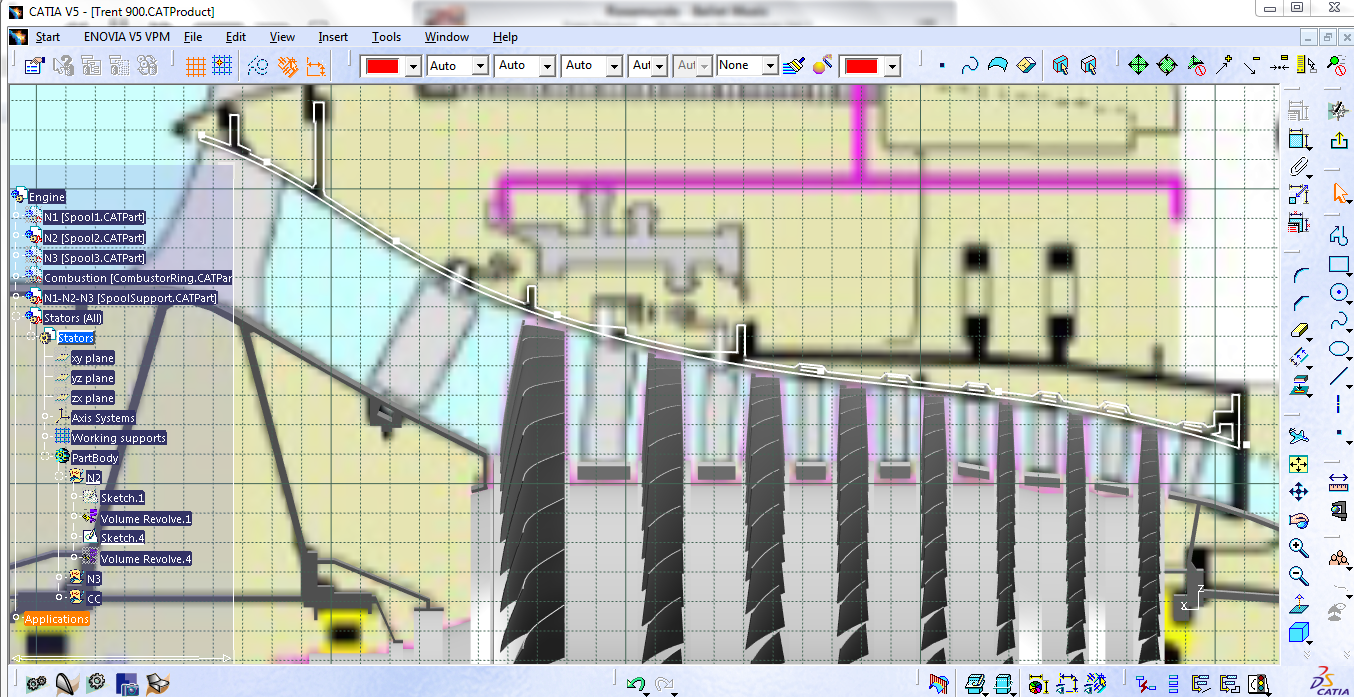Expand the Combustion tree node
1354x697 pixels.
[15, 277]
